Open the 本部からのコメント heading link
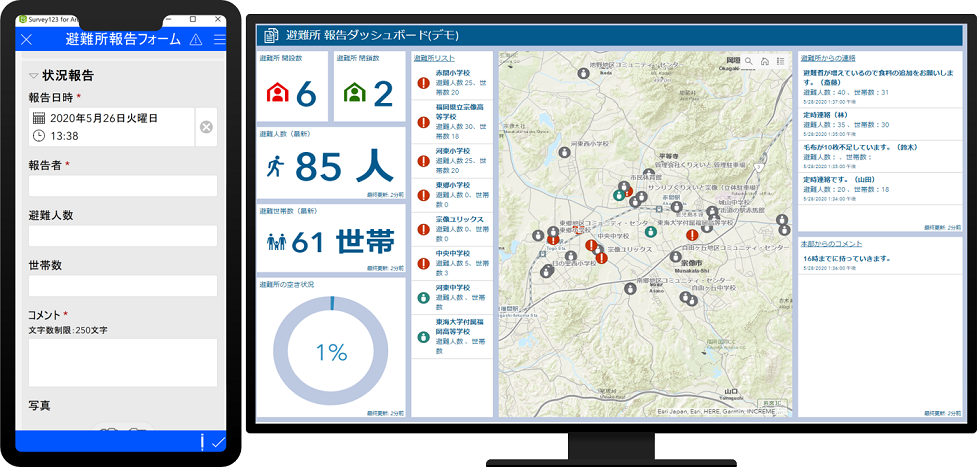Screen dimensions: 977x467 point(831,243)
